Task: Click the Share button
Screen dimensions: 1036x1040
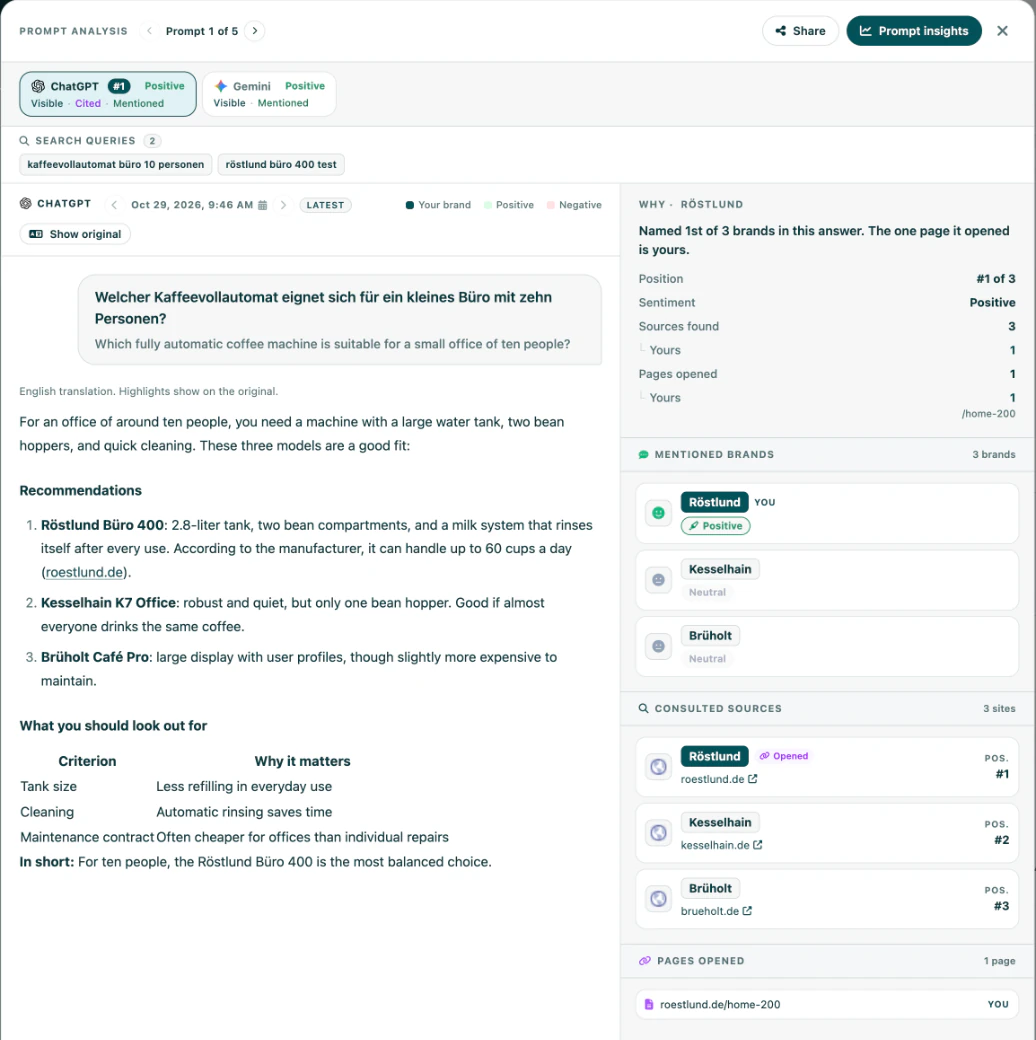Action: tap(801, 31)
